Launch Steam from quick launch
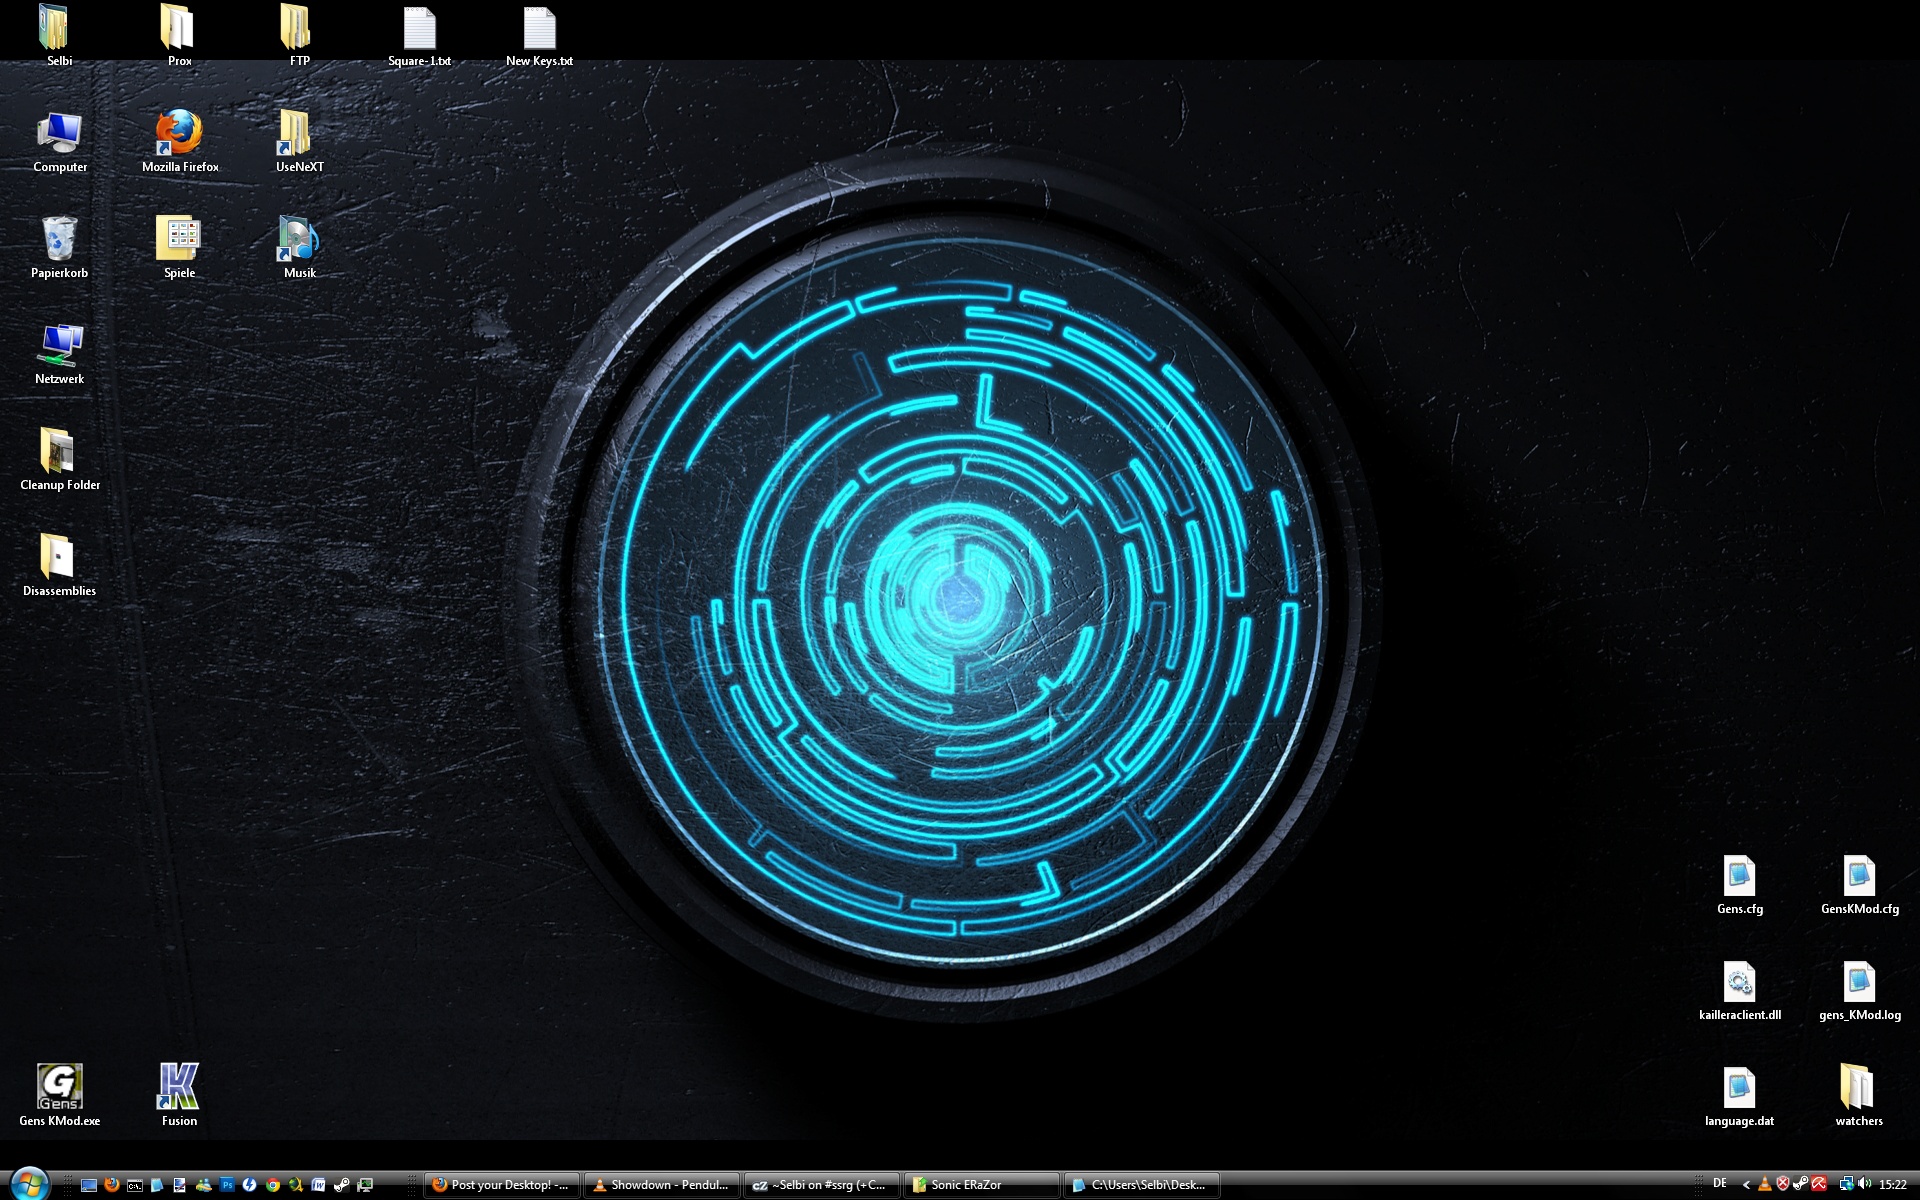The width and height of the screenshot is (1920, 1200). (341, 1185)
